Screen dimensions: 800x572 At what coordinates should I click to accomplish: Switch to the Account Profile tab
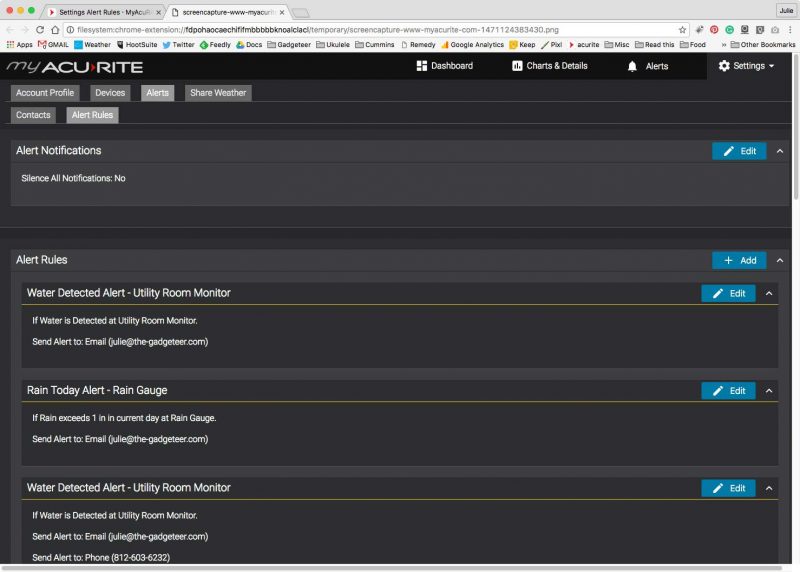click(46, 93)
